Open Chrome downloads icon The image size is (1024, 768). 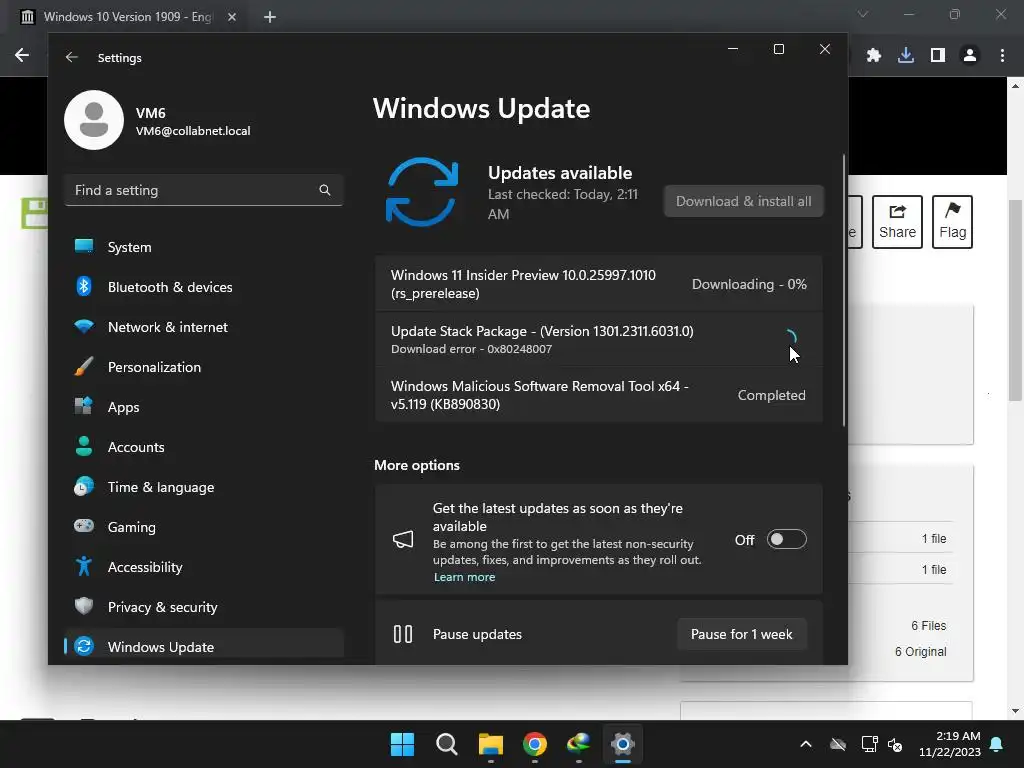(x=906, y=56)
